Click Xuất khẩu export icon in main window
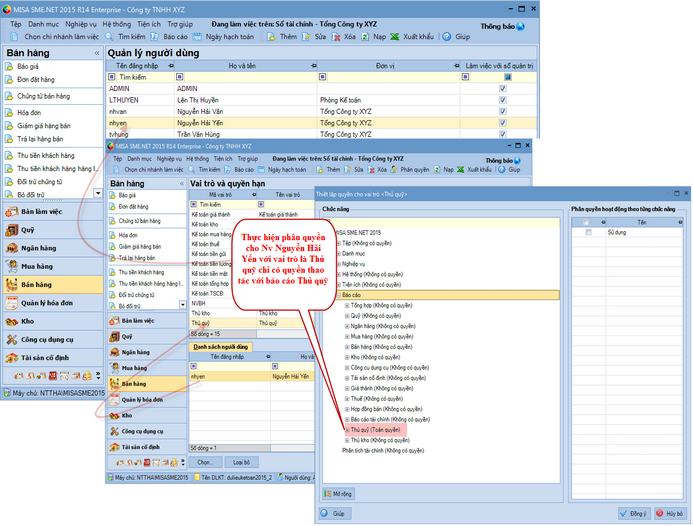Screen dimensions: 693x526 point(395,37)
